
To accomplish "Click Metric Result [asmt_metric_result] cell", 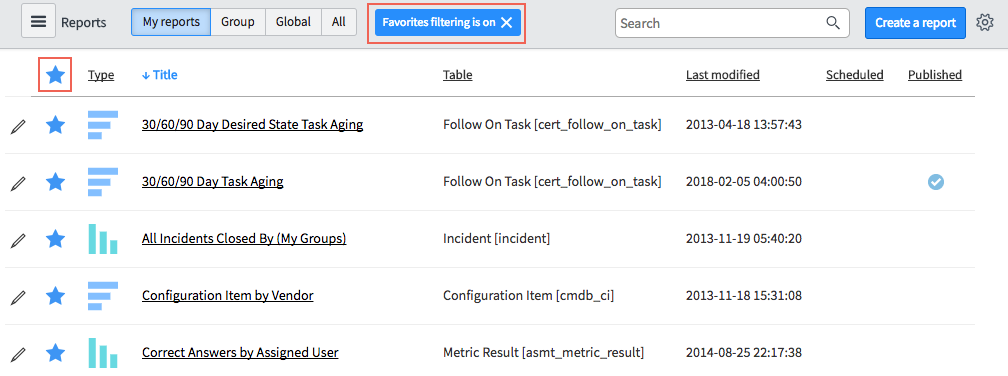I will (x=543, y=352).
